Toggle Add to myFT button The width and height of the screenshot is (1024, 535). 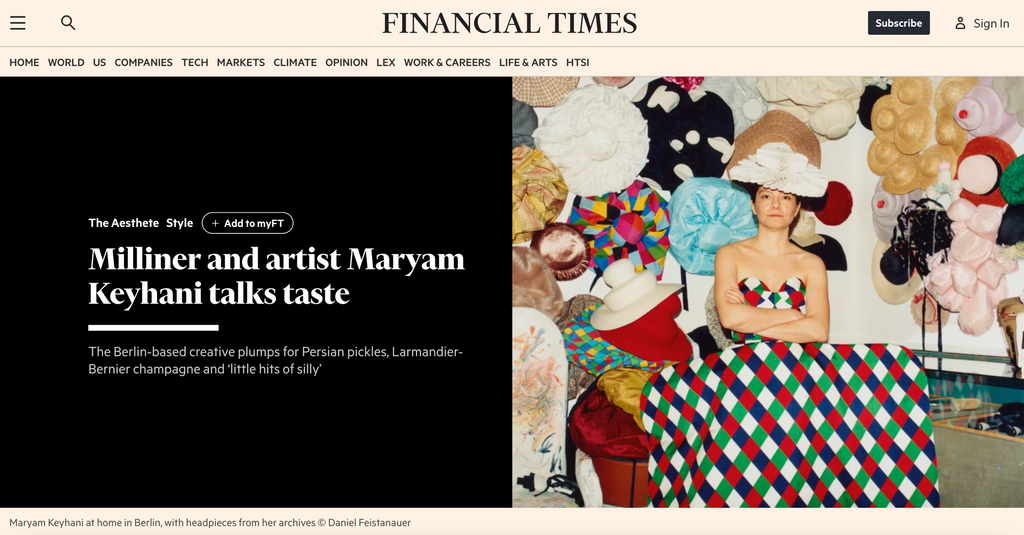(248, 223)
